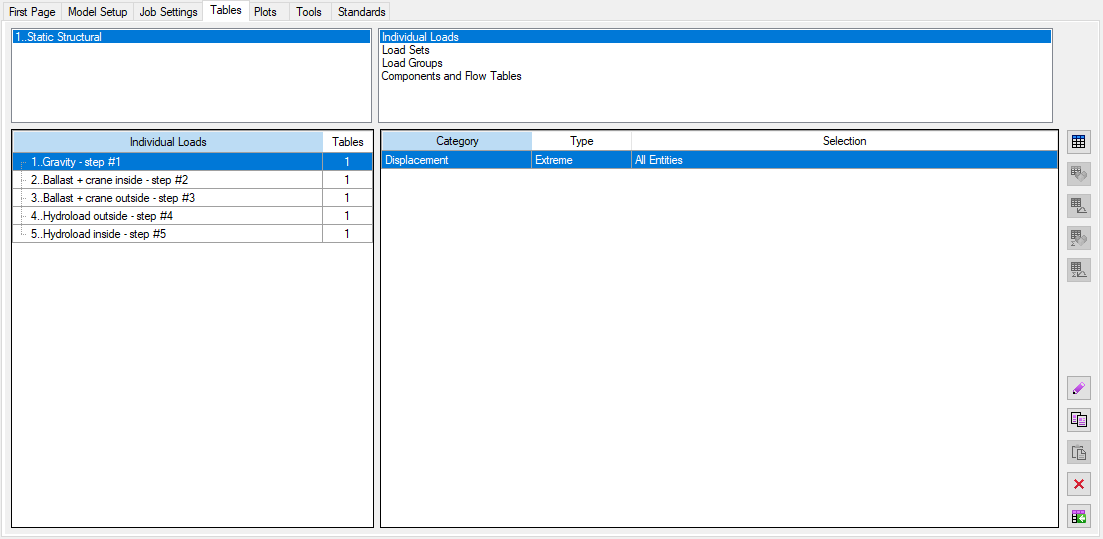
Task: Click the copy tables icon
Action: coord(1078,421)
